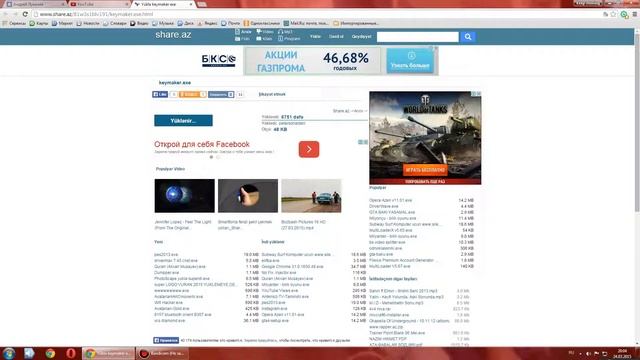Viewport: 640px width, 360px height.
Task: Close the World of Tanks ad
Action: 479,94
